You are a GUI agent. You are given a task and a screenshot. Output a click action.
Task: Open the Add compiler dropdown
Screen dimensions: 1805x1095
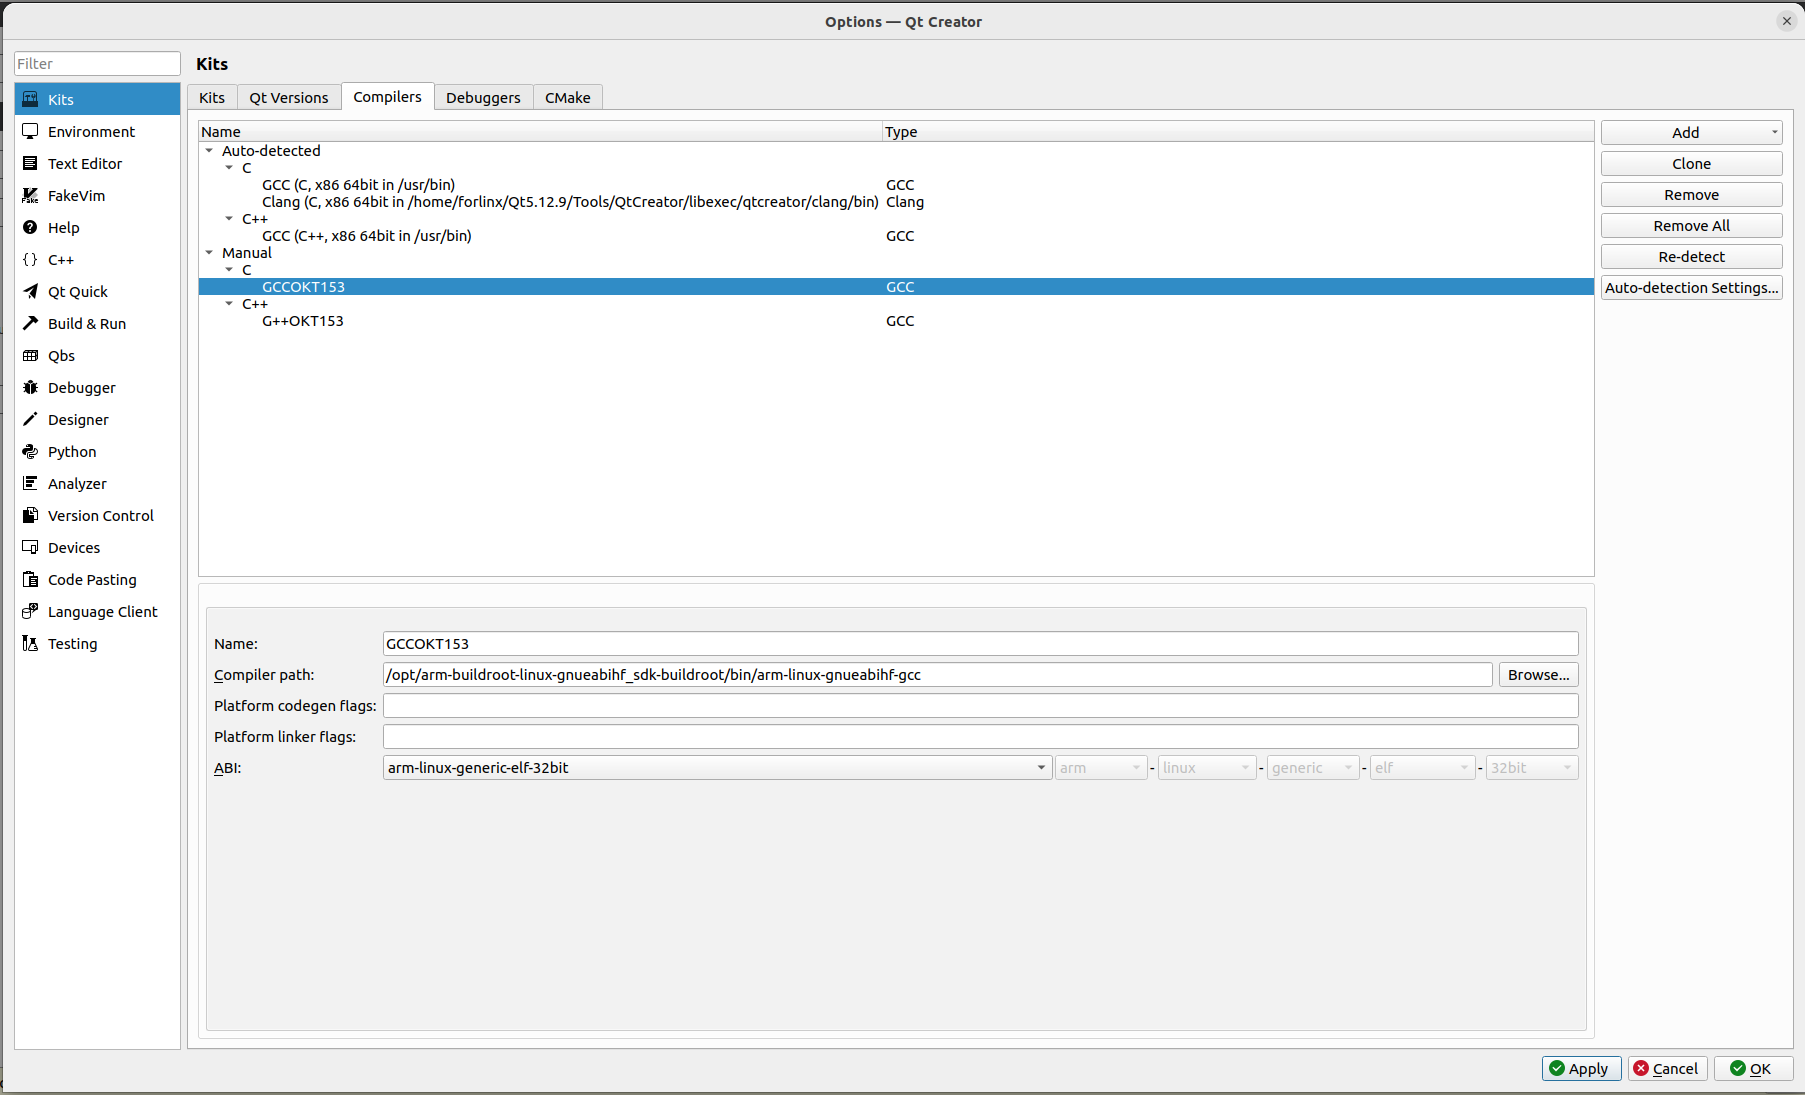[1691, 132]
